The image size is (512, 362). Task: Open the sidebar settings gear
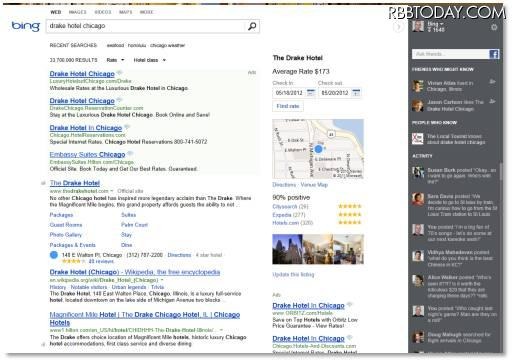coord(494,27)
